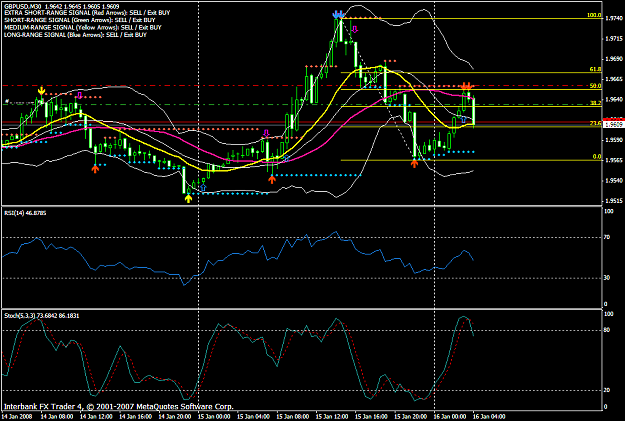Click the 1.9565 price axis label
This screenshot has height=421, width=625.
[614, 160]
